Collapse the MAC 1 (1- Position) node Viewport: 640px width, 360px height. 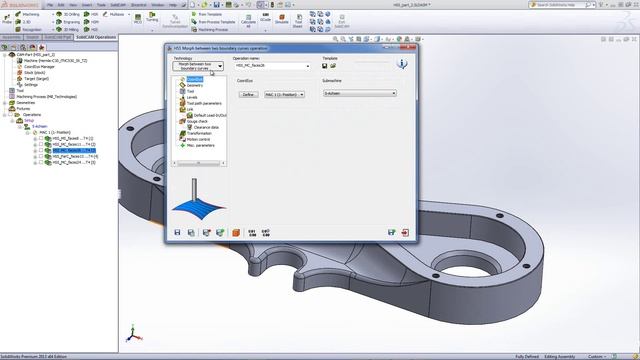[x=27, y=133]
